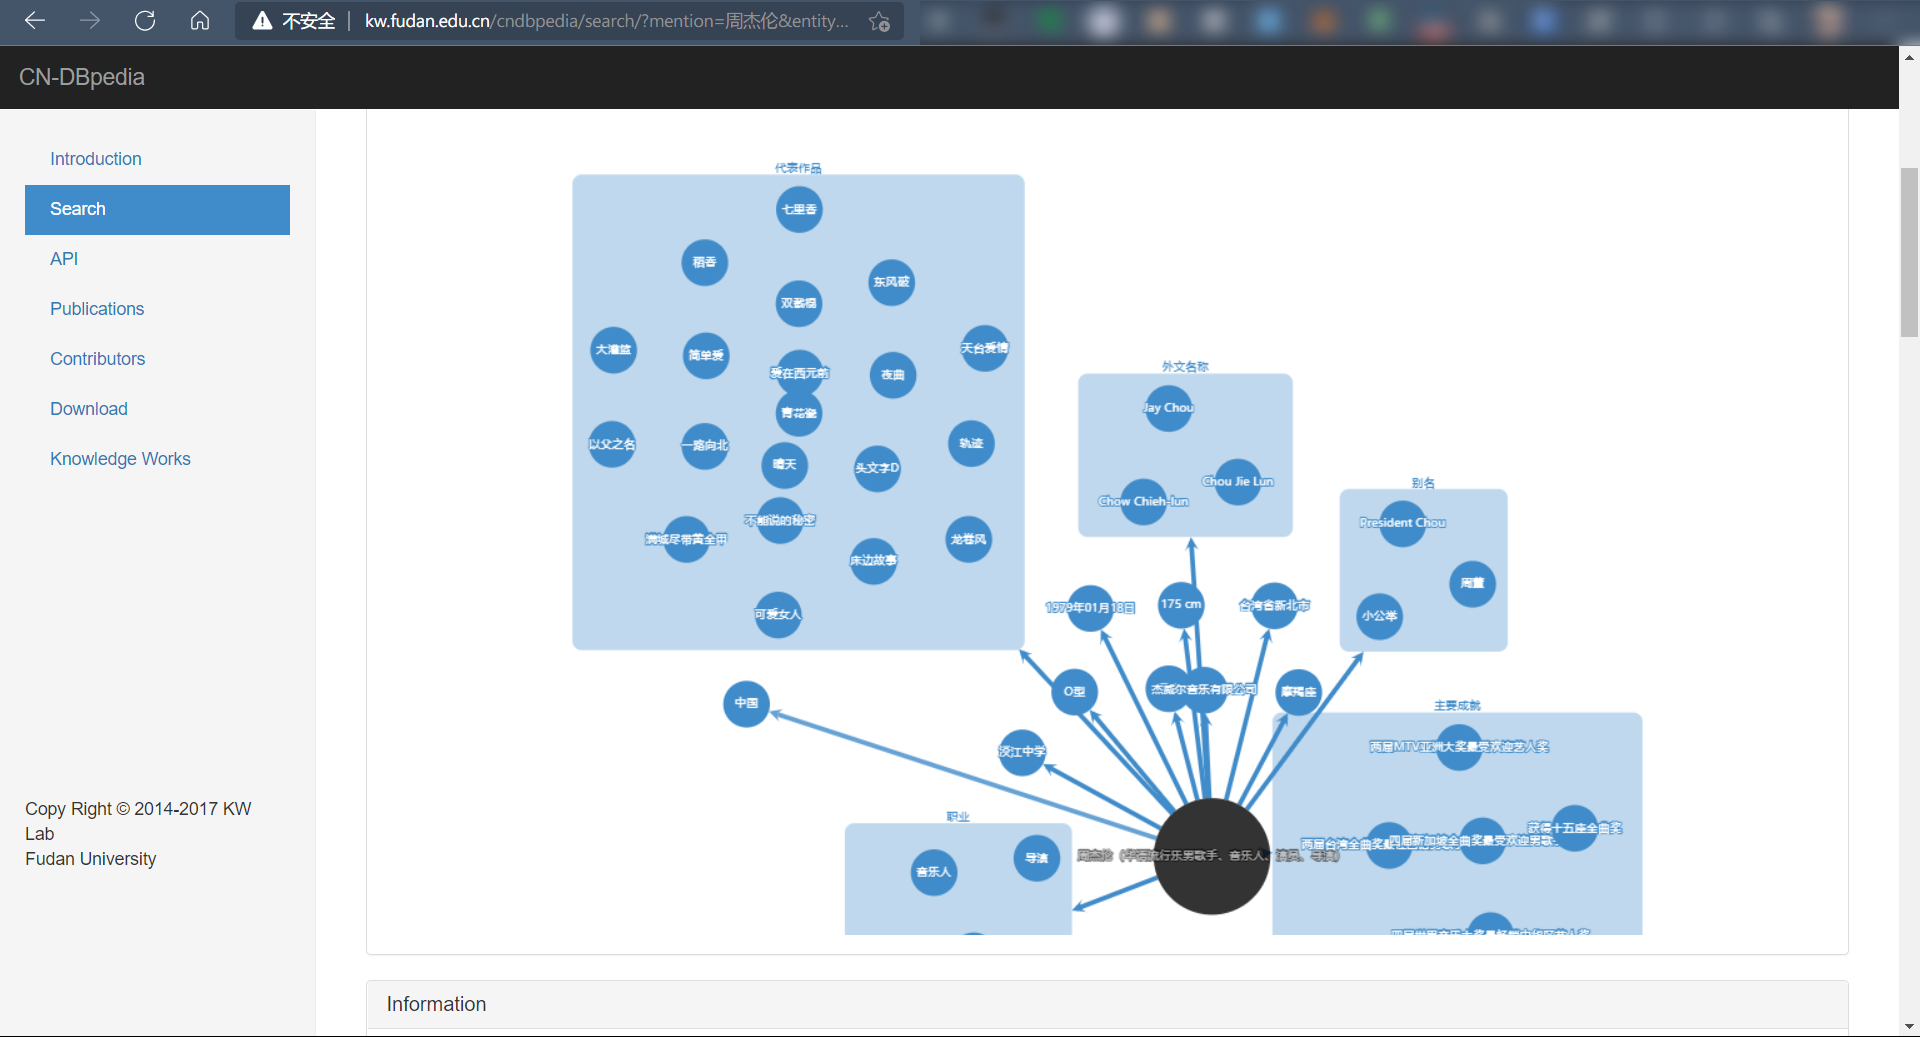Click the President Chou node
This screenshot has height=1037, width=1920.
point(1402,523)
